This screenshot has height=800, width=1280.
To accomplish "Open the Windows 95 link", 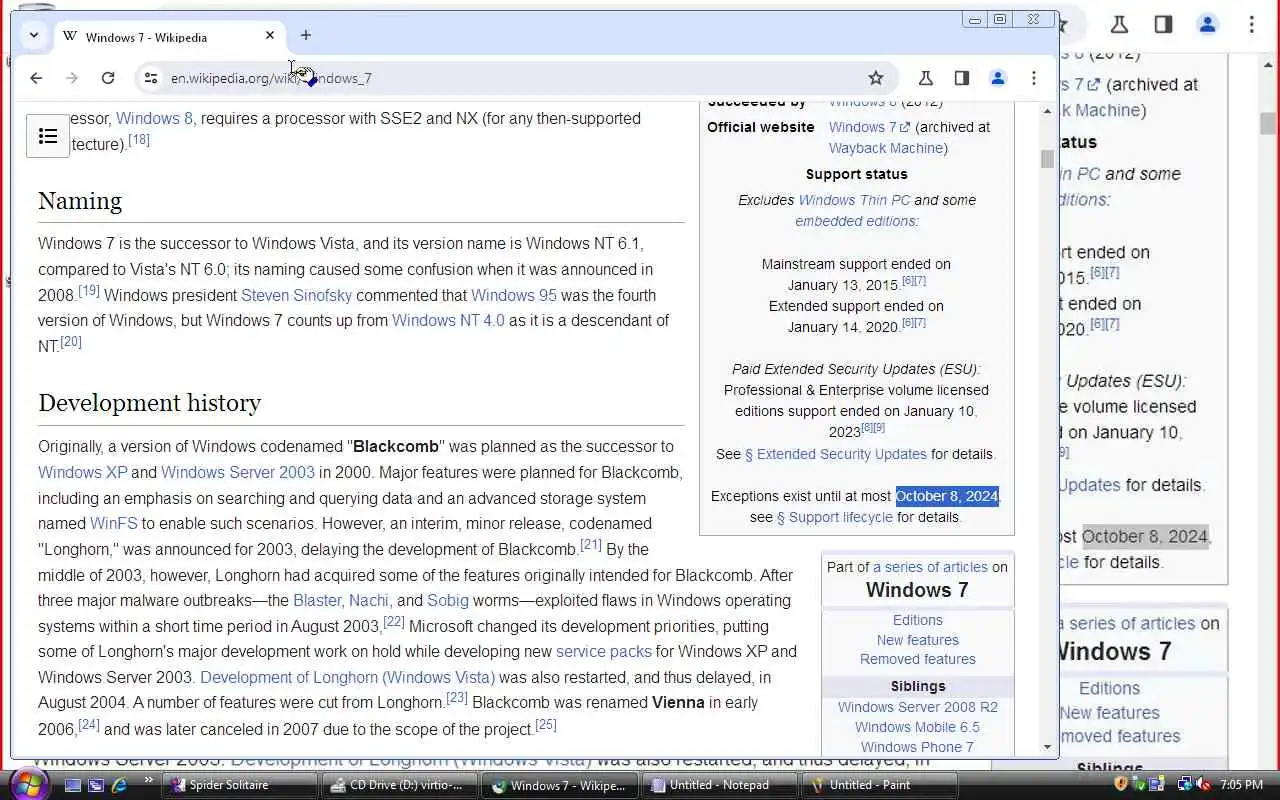I will point(514,295).
